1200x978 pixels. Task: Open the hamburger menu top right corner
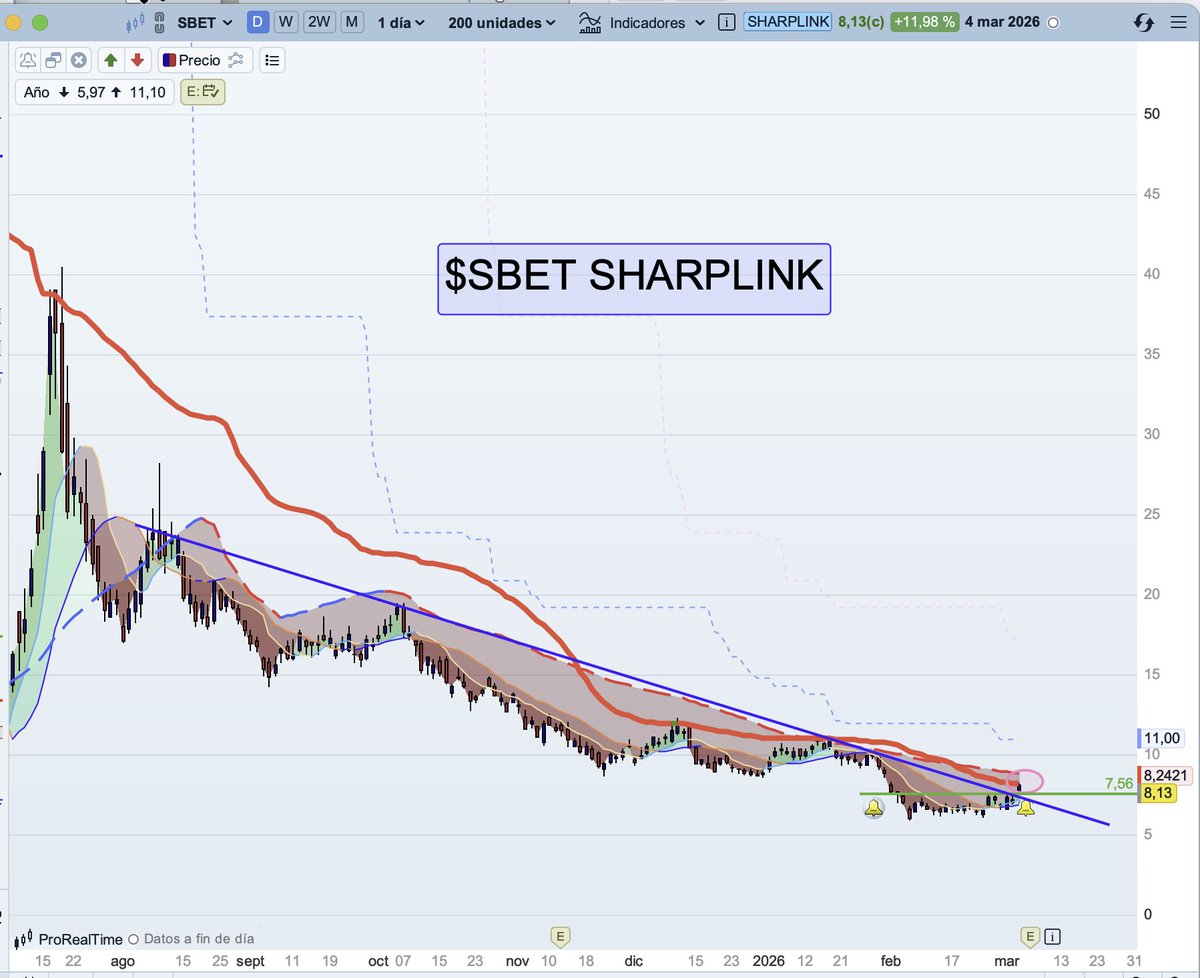(x=1178, y=21)
